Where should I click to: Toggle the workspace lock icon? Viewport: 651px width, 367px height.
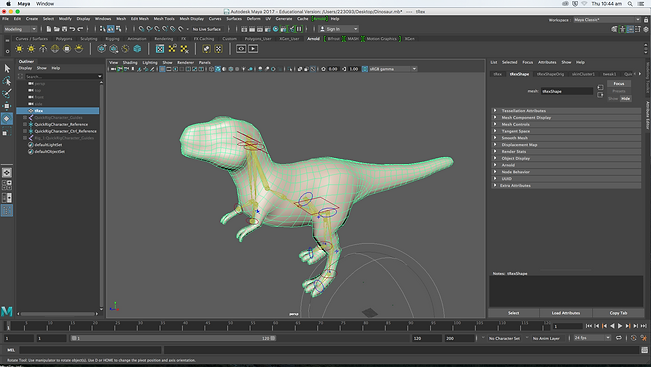pyautogui.click(x=646, y=20)
